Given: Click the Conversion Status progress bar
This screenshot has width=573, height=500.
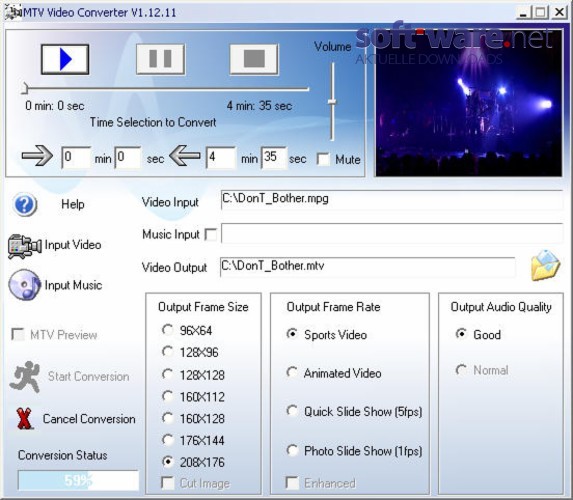Looking at the screenshot, I should pyautogui.click(x=79, y=480).
